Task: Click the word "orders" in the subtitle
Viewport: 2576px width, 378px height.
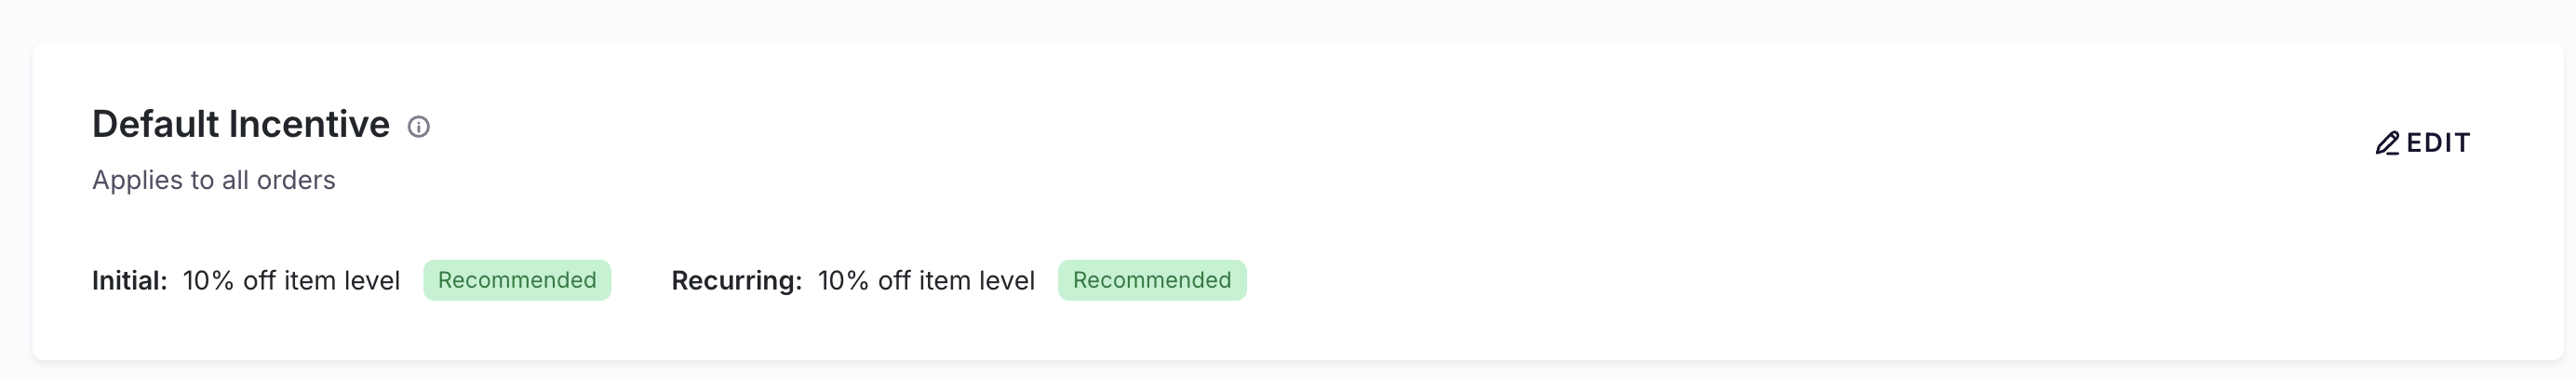Action: pyautogui.click(x=296, y=180)
